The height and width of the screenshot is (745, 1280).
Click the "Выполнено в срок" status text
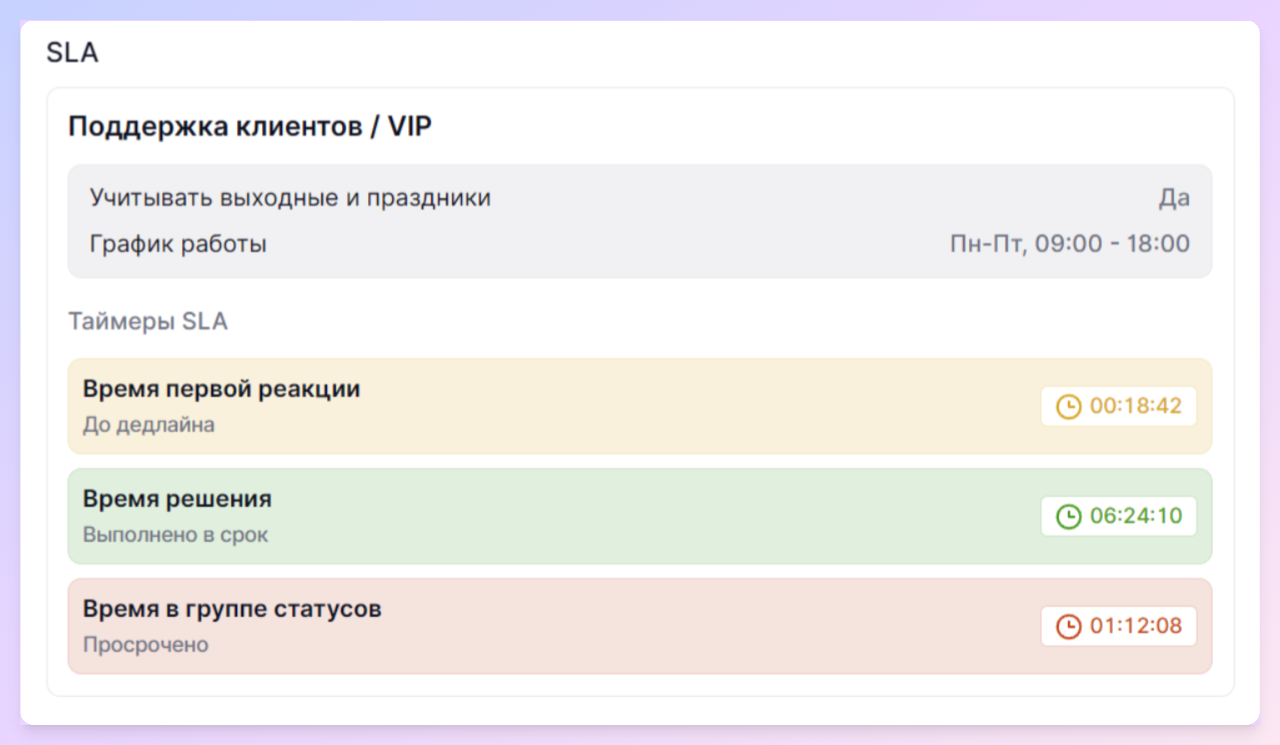[x=175, y=535]
